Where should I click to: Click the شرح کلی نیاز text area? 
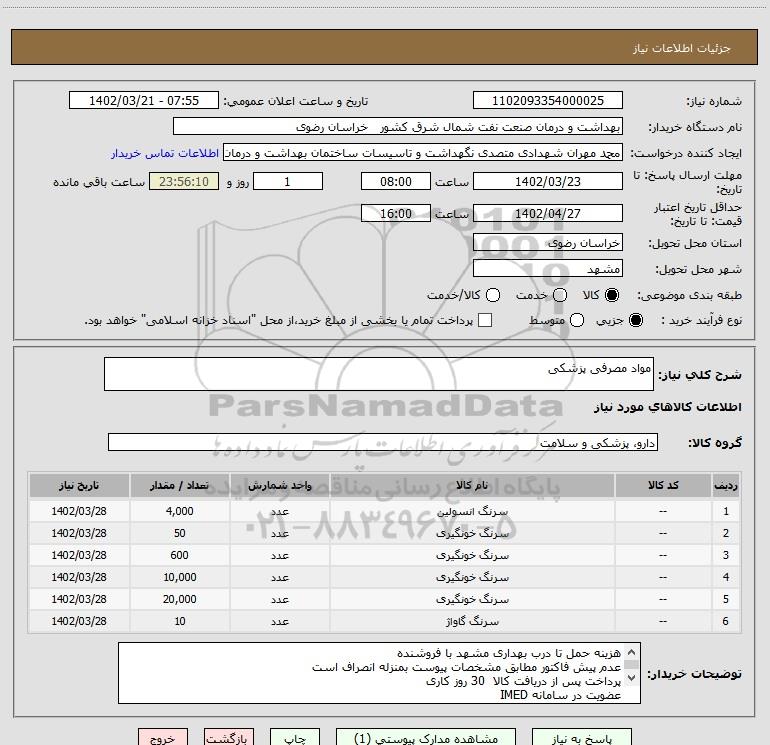point(379,374)
